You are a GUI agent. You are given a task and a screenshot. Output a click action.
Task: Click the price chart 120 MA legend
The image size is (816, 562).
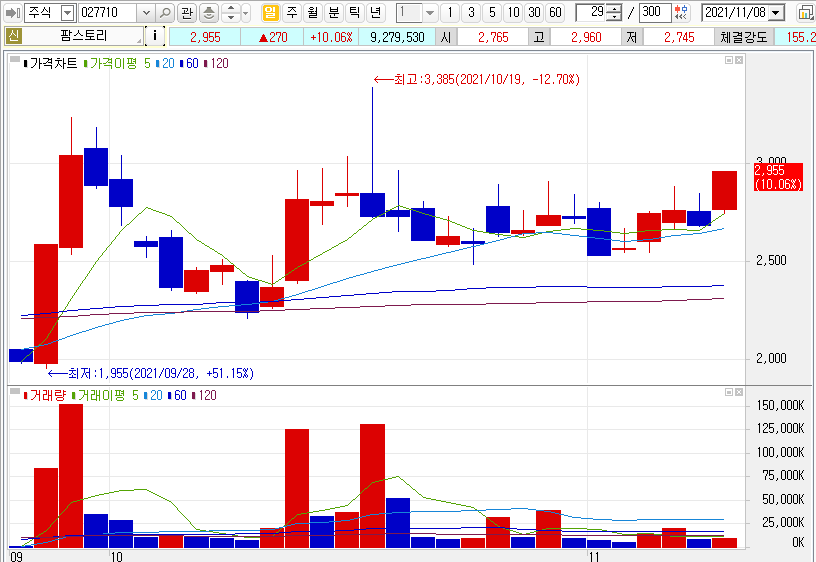click(216, 63)
